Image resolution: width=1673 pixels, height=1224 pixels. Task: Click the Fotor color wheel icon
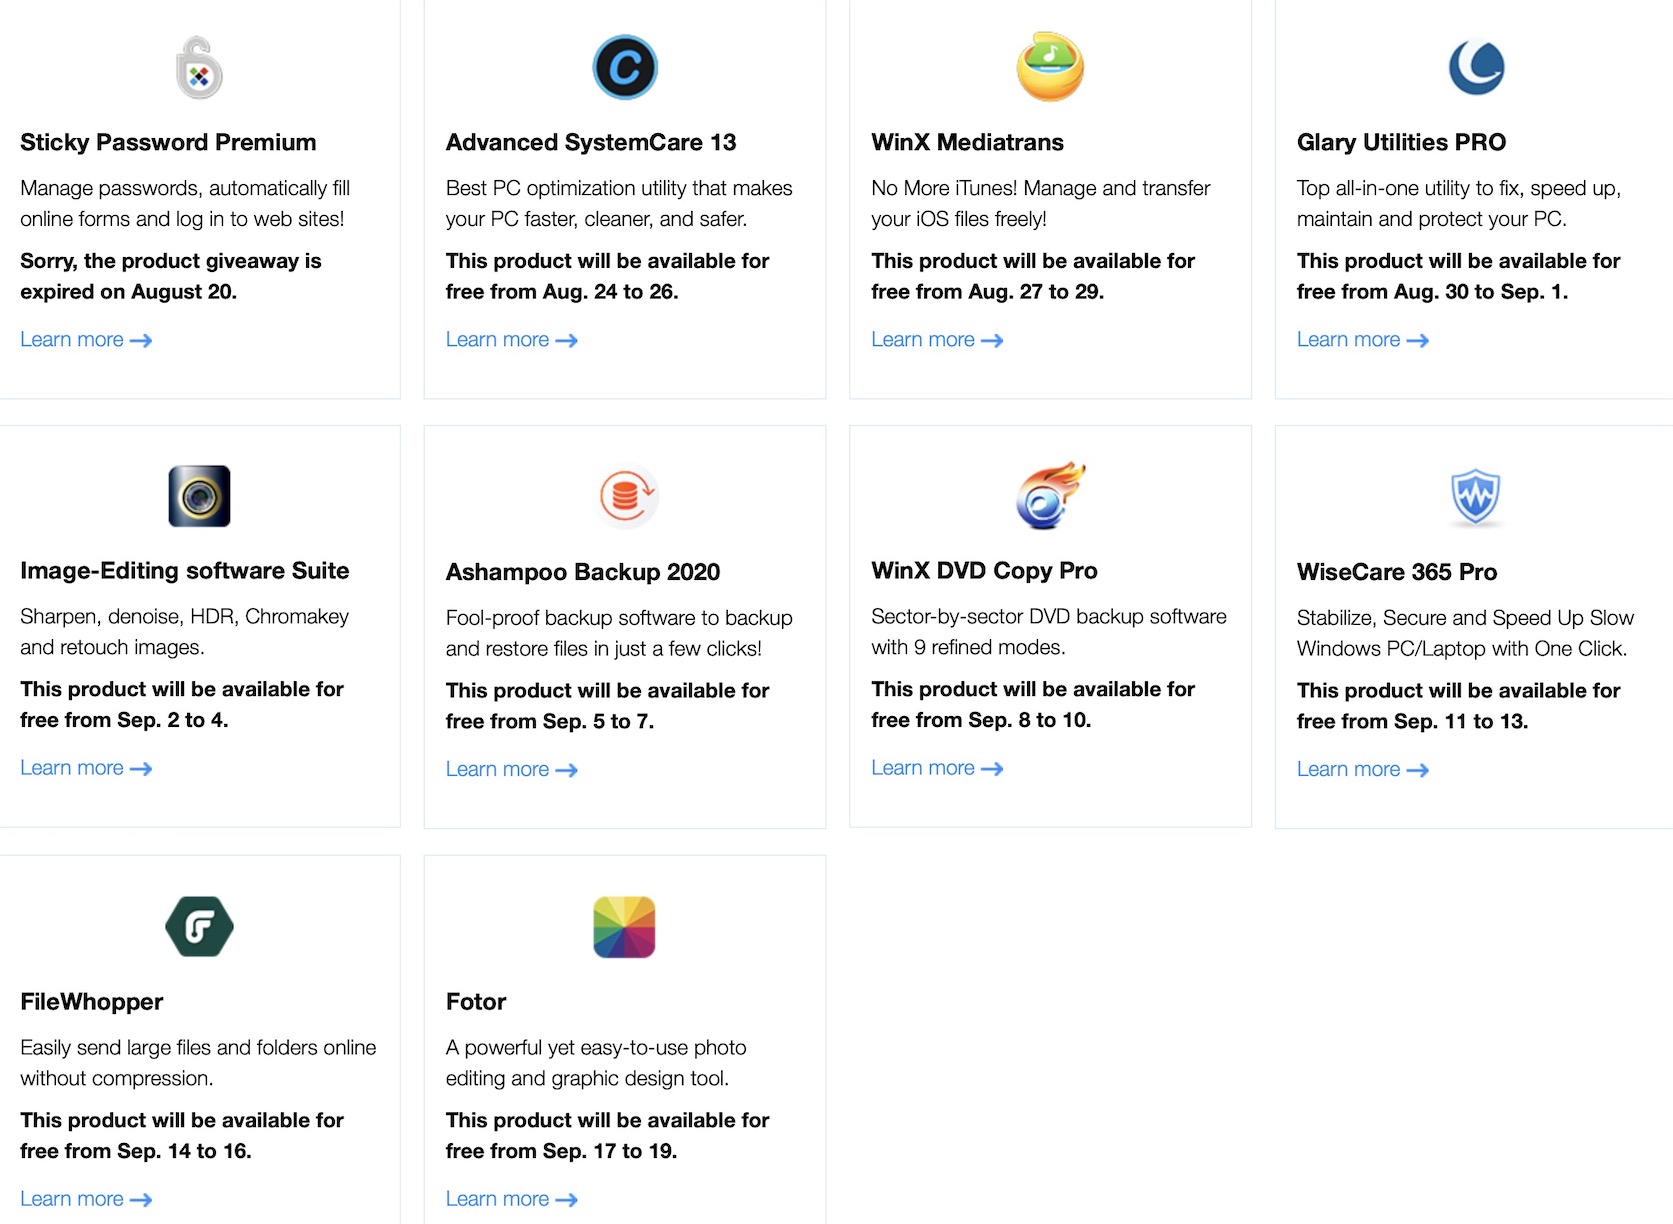625,926
